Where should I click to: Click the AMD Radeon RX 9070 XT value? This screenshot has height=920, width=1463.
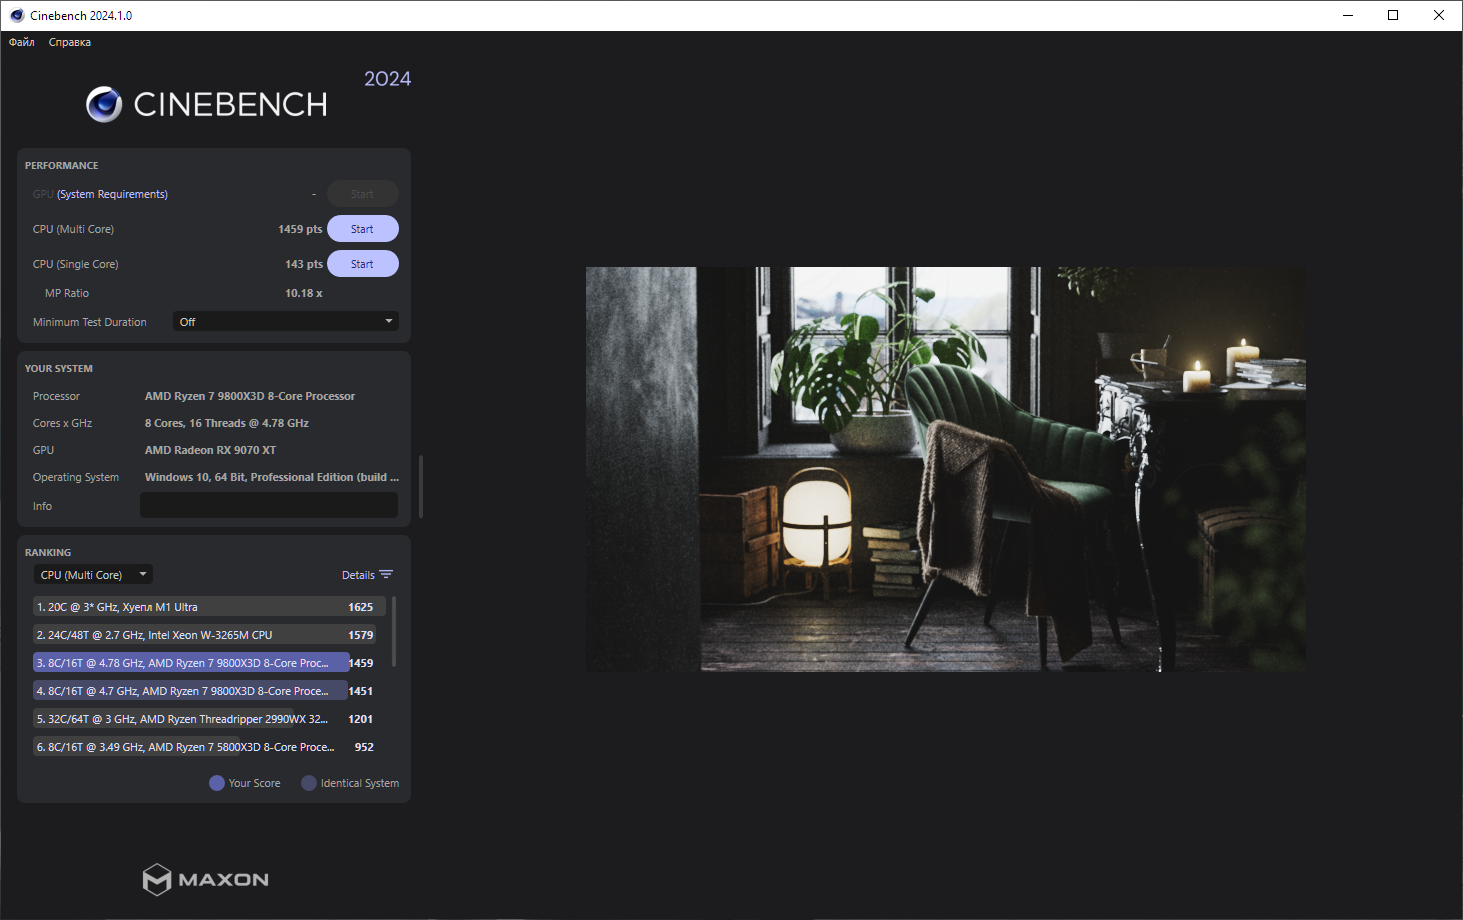click(x=210, y=450)
